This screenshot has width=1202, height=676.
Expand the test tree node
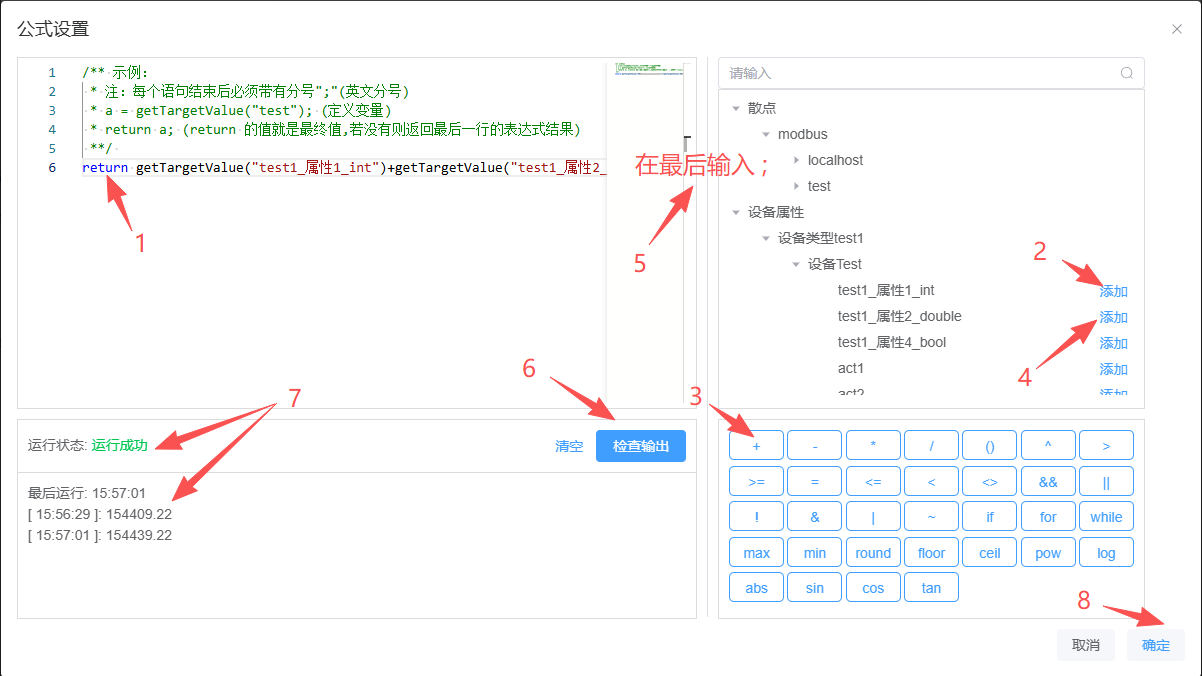(x=796, y=186)
